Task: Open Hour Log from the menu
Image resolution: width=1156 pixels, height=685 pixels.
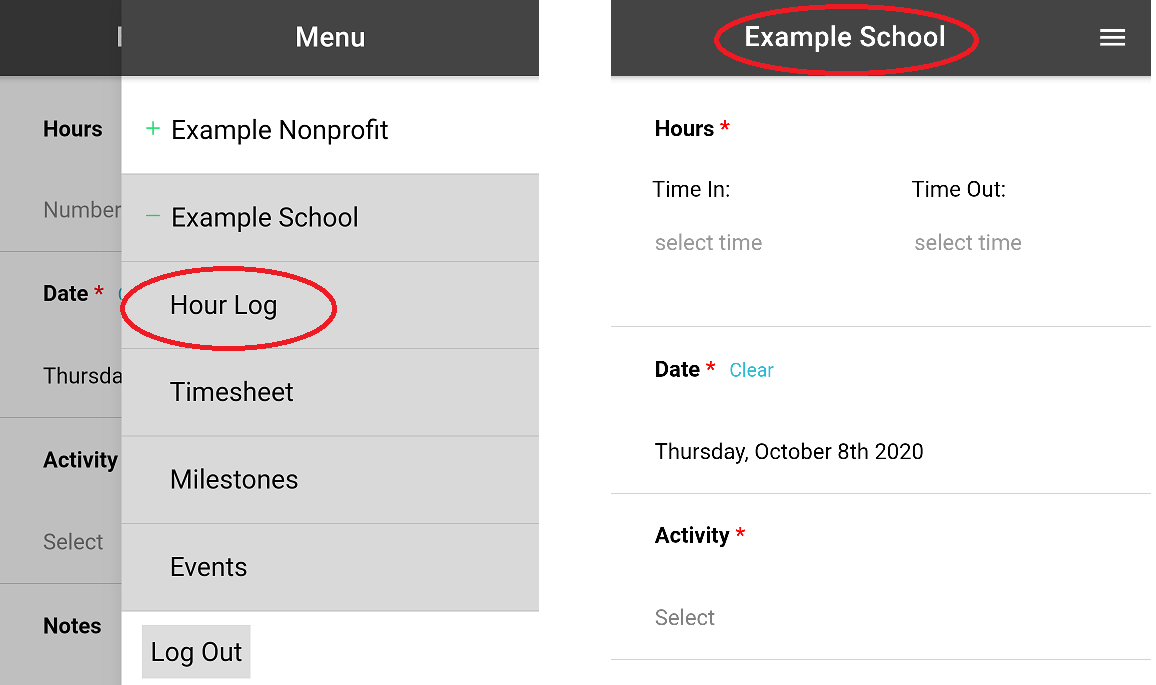Action: 223,306
